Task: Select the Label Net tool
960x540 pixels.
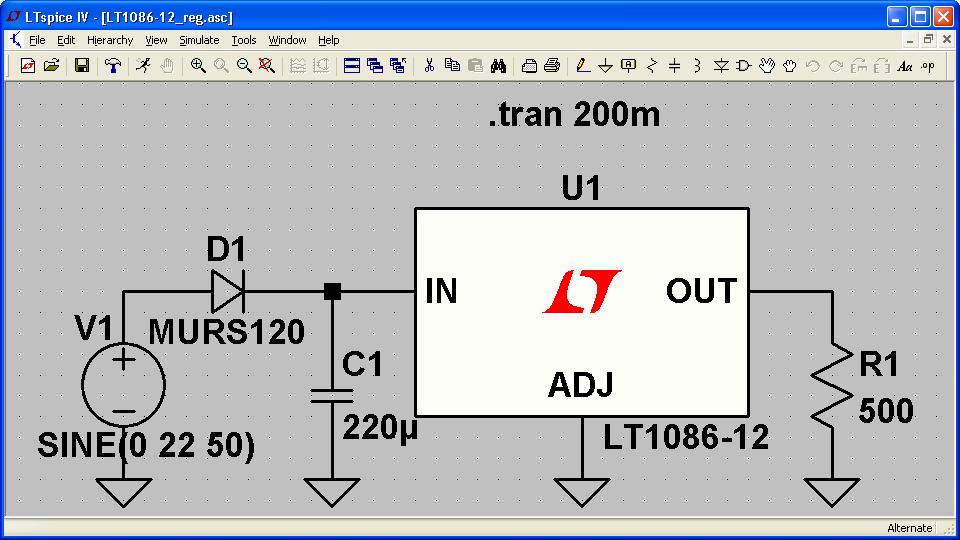Action: tap(628, 66)
